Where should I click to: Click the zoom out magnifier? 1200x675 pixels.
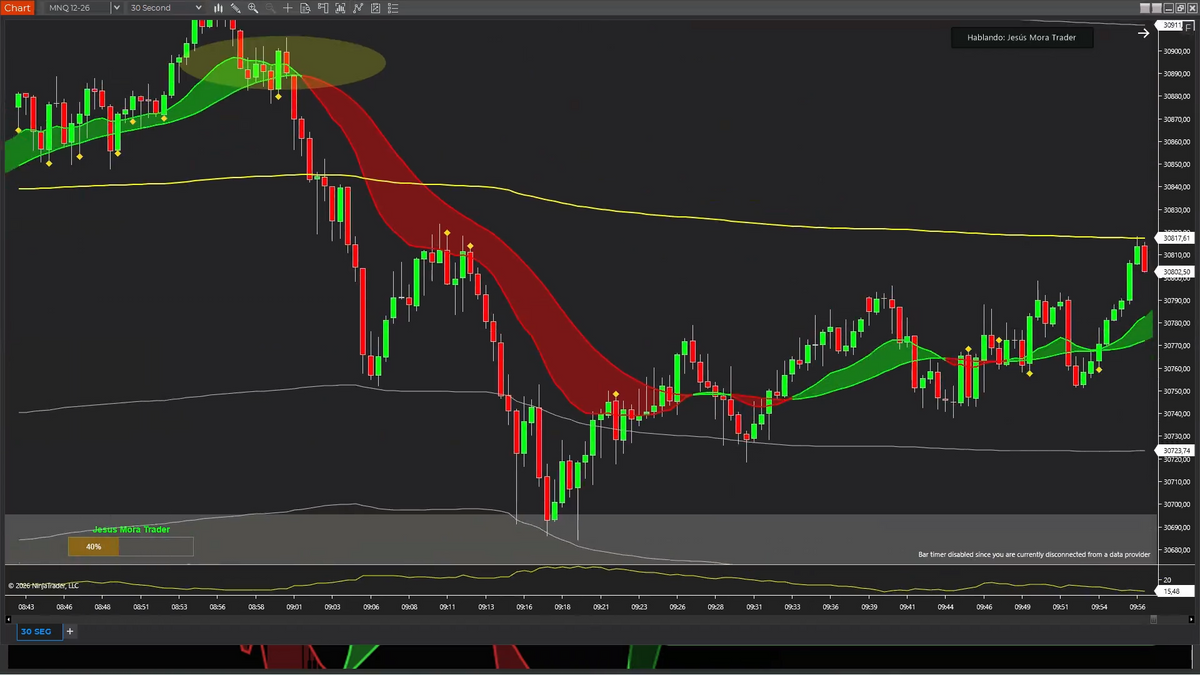click(x=270, y=8)
